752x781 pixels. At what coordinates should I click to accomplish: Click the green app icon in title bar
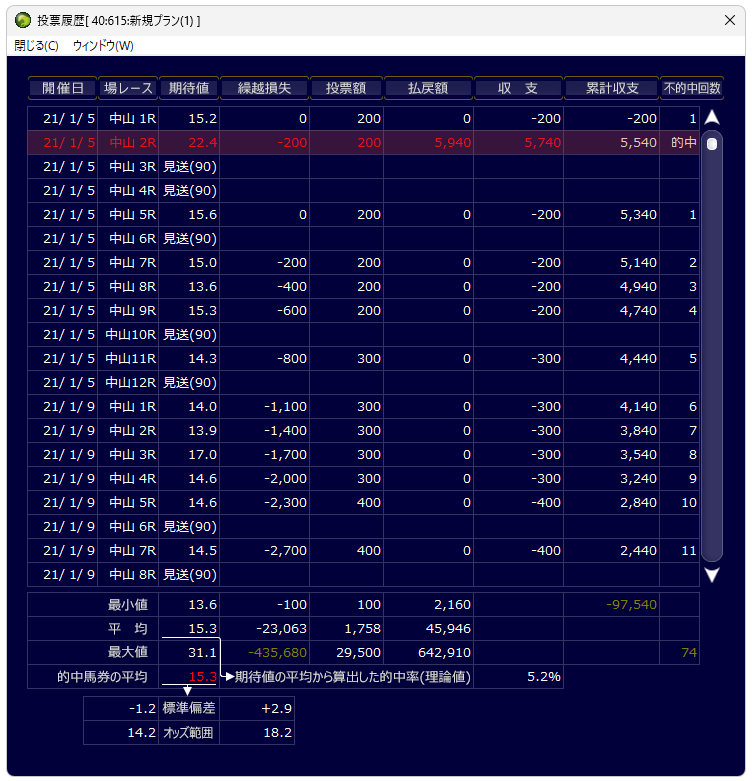click(22, 20)
